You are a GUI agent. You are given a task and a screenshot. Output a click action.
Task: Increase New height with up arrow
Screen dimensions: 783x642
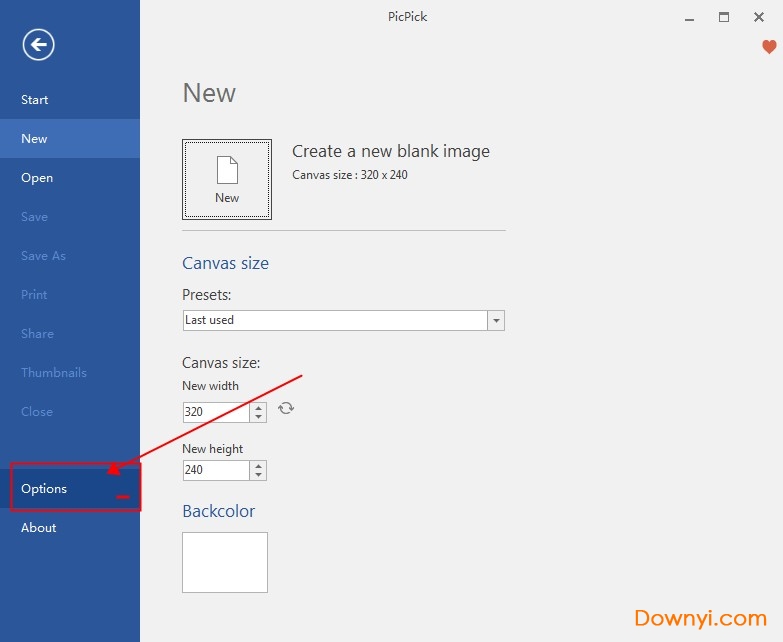tap(259, 465)
